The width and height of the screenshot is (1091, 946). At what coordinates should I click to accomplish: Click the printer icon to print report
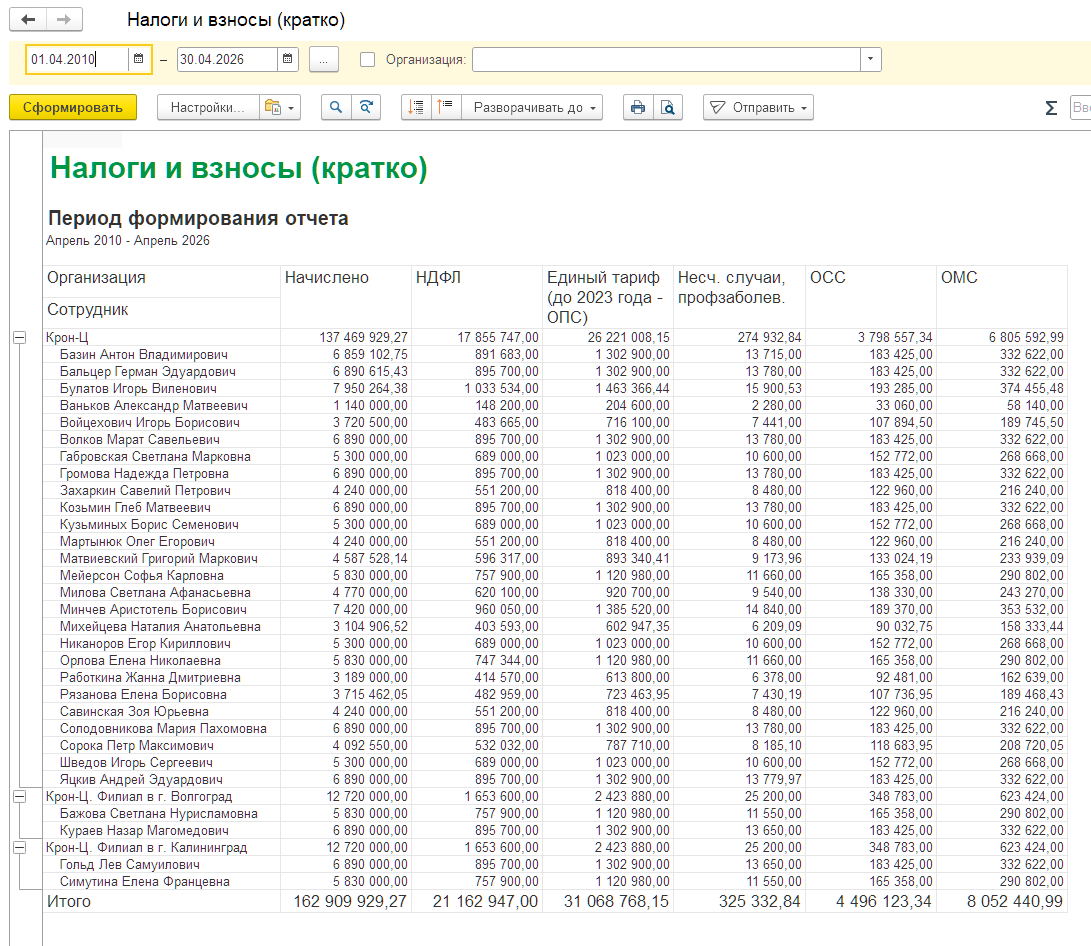(637, 107)
